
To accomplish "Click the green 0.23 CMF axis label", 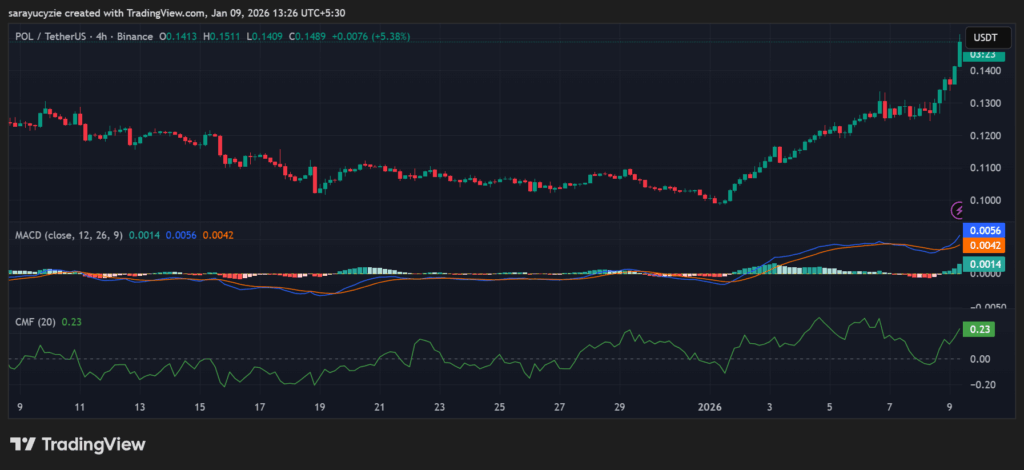I will (x=980, y=329).
